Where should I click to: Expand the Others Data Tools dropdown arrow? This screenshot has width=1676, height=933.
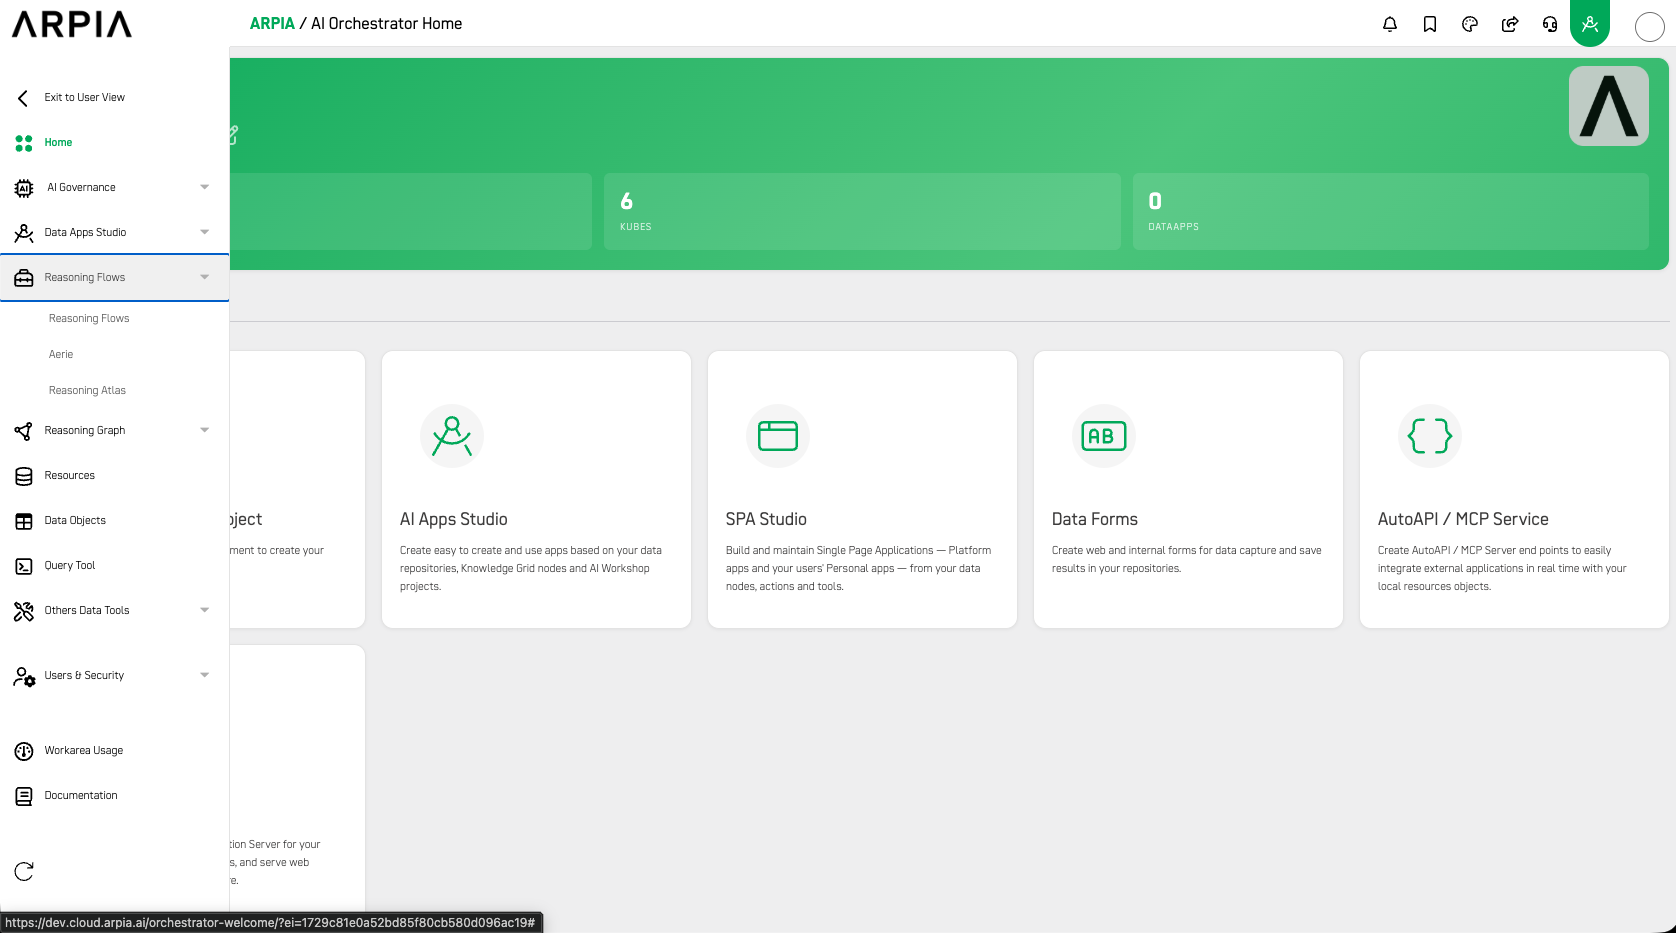pyautogui.click(x=205, y=610)
